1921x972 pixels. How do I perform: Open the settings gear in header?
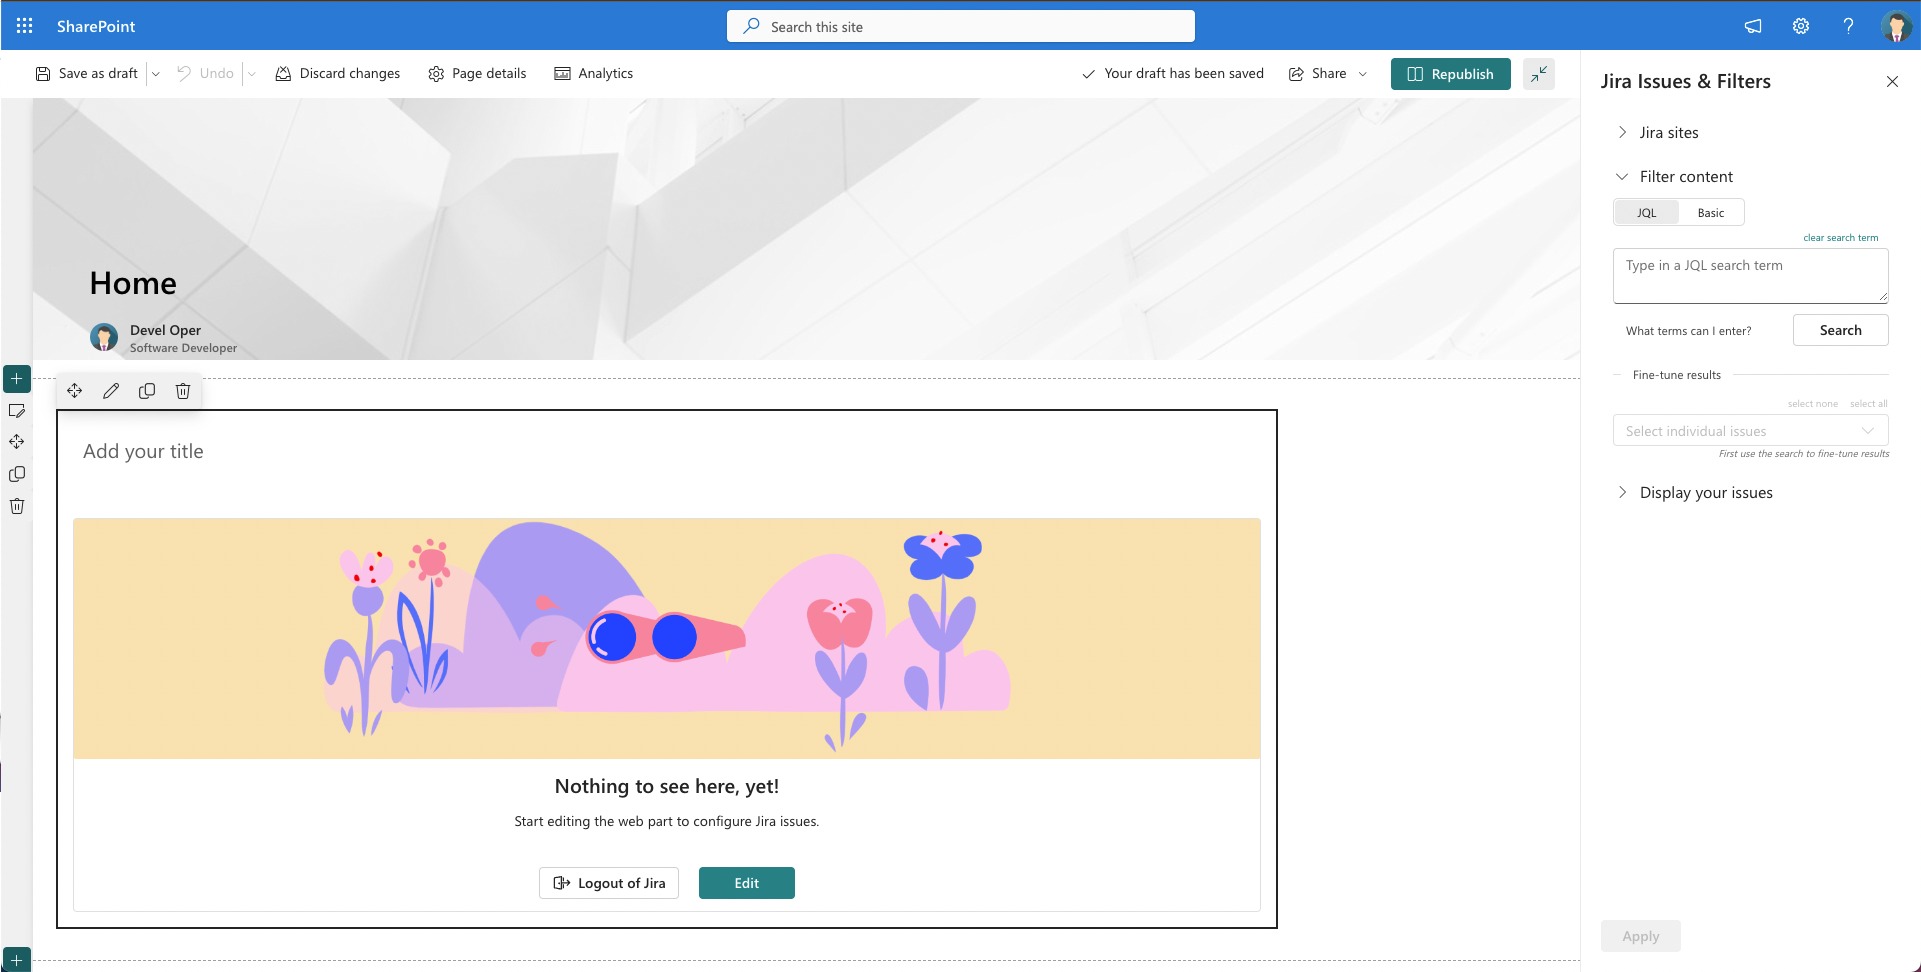coord(1801,26)
